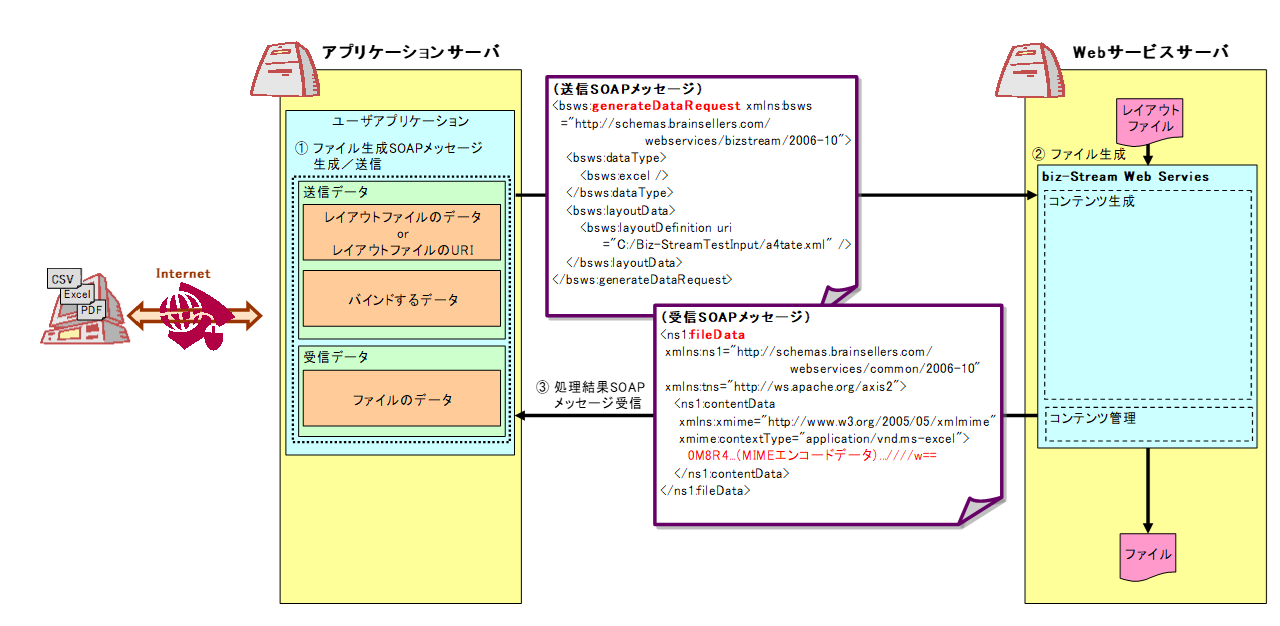The width and height of the screenshot is (1280, 626).
Task: Click the closing </ns1:contentData> tag
Action: pyautogui.click(x=730, y=473)
